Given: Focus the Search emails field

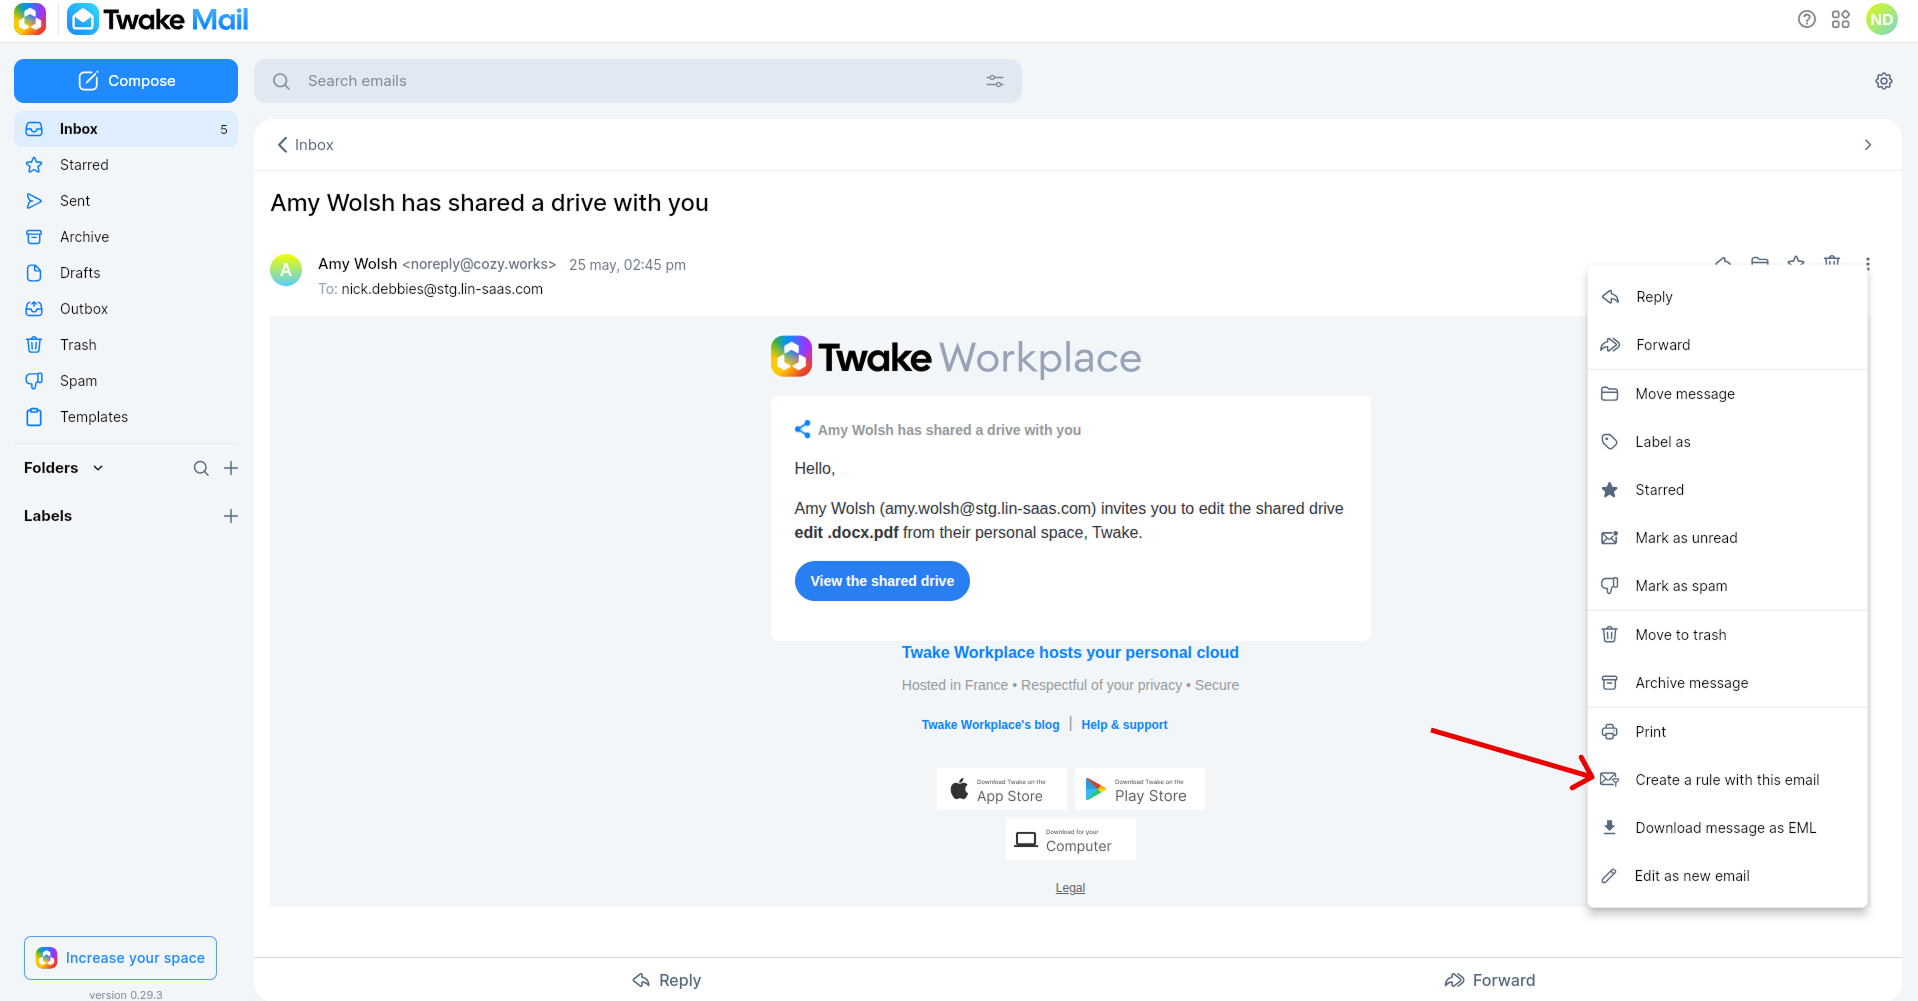Looking at the screenshot, I should coord(638,81).
